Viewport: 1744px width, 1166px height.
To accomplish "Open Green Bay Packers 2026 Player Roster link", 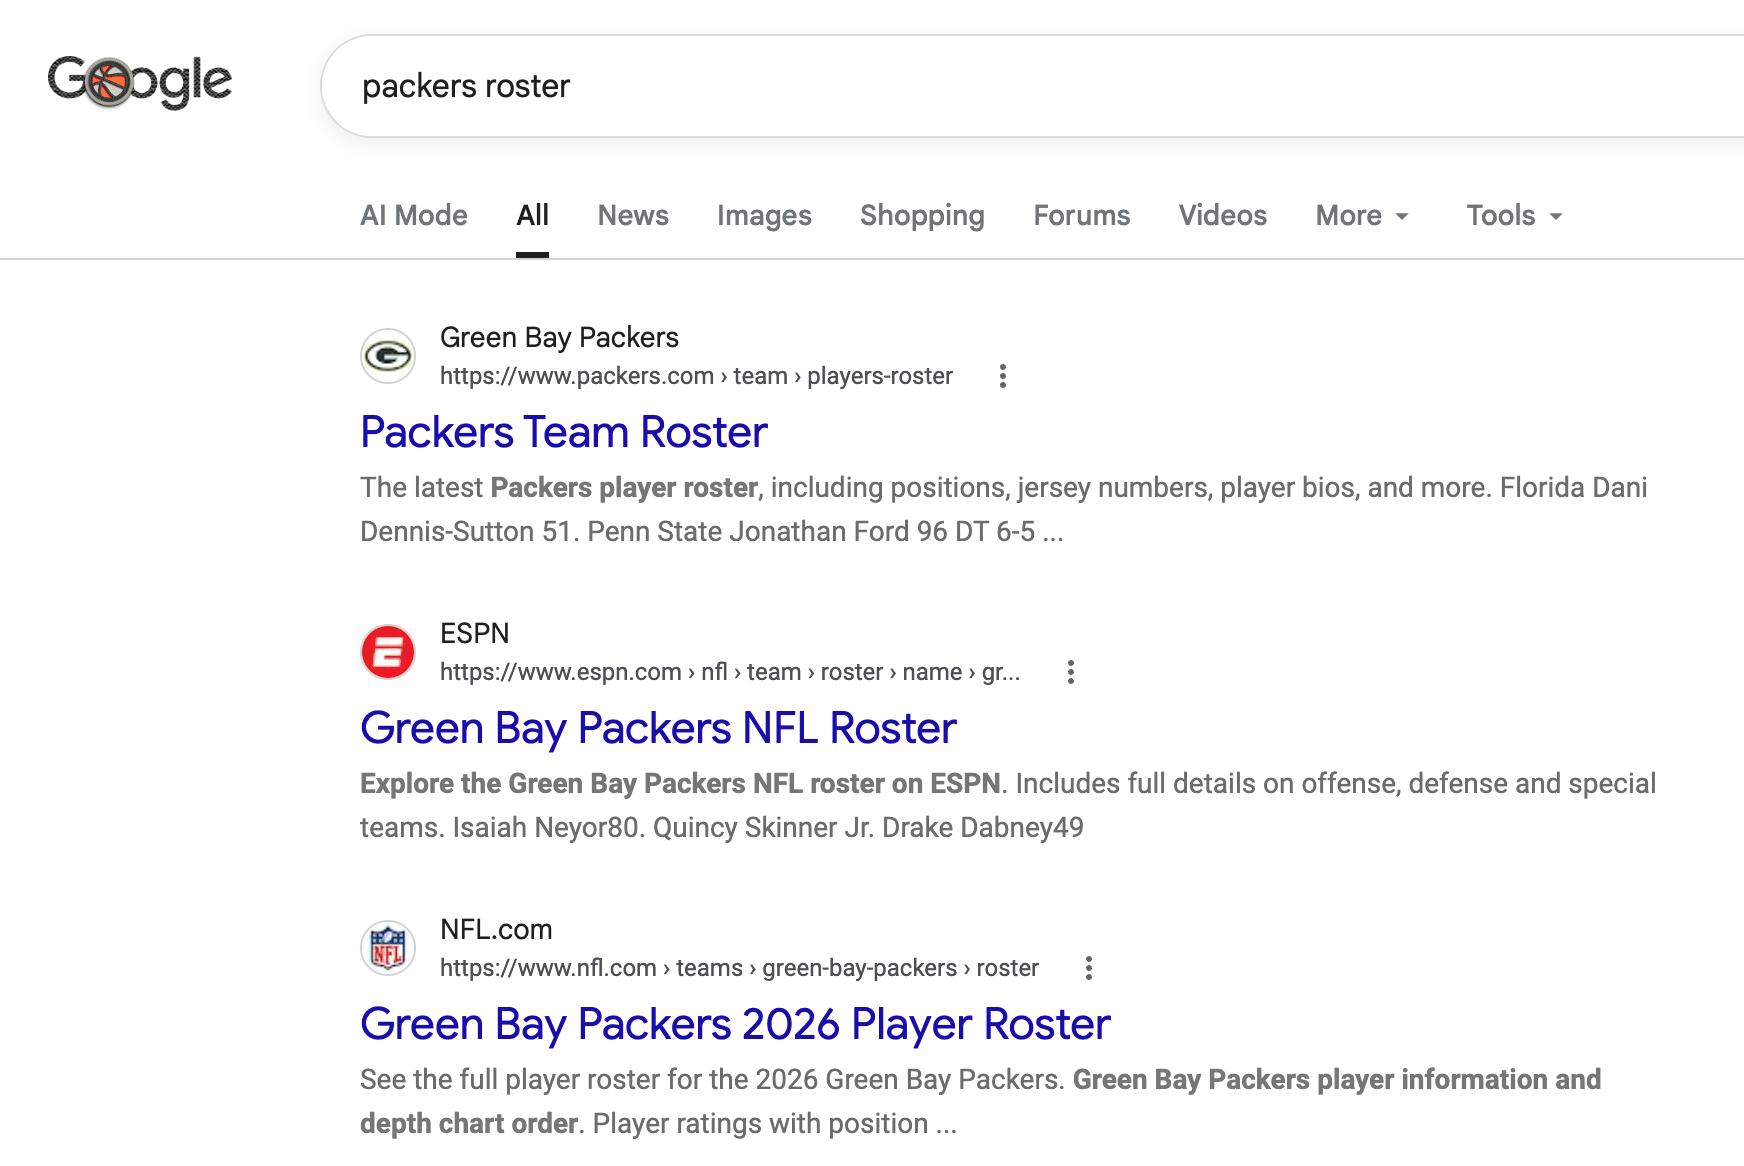I will [735, 1024].
